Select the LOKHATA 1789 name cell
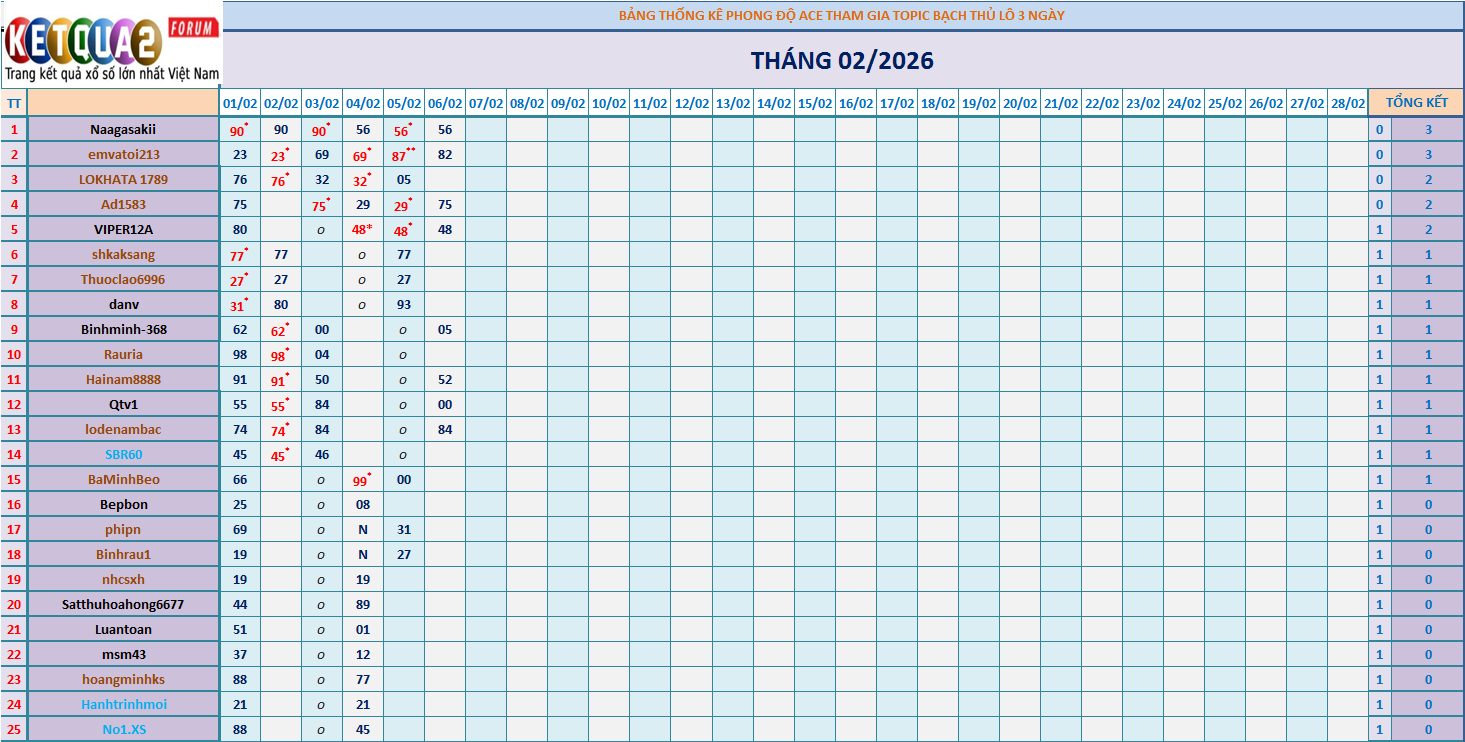This screenshot has width=1465, height=742. click(x=123, y=179)
